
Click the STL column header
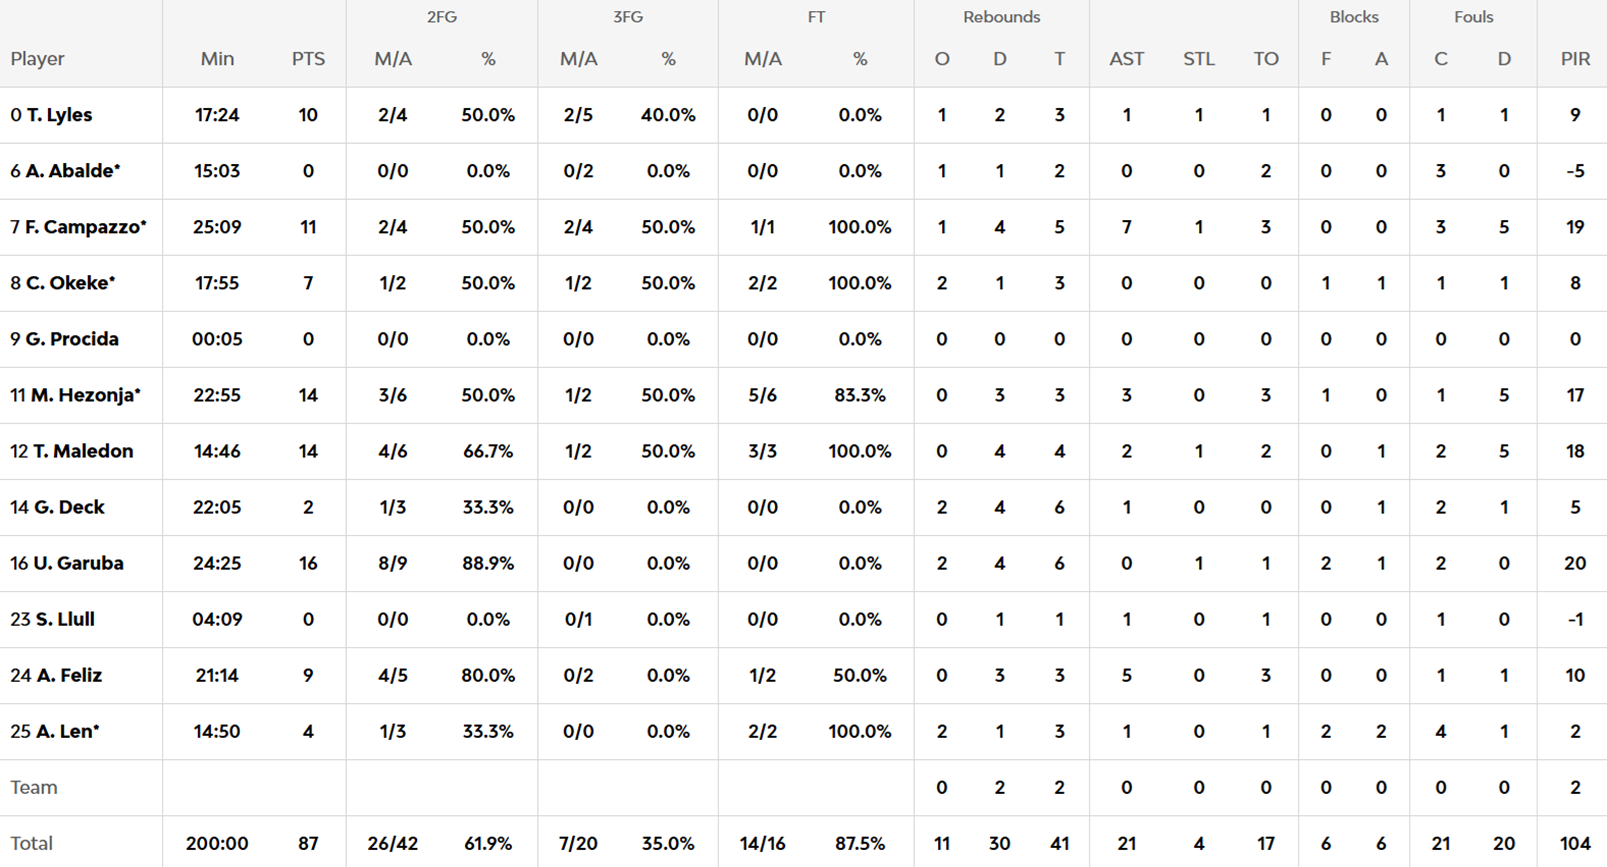pos(1198,59)
